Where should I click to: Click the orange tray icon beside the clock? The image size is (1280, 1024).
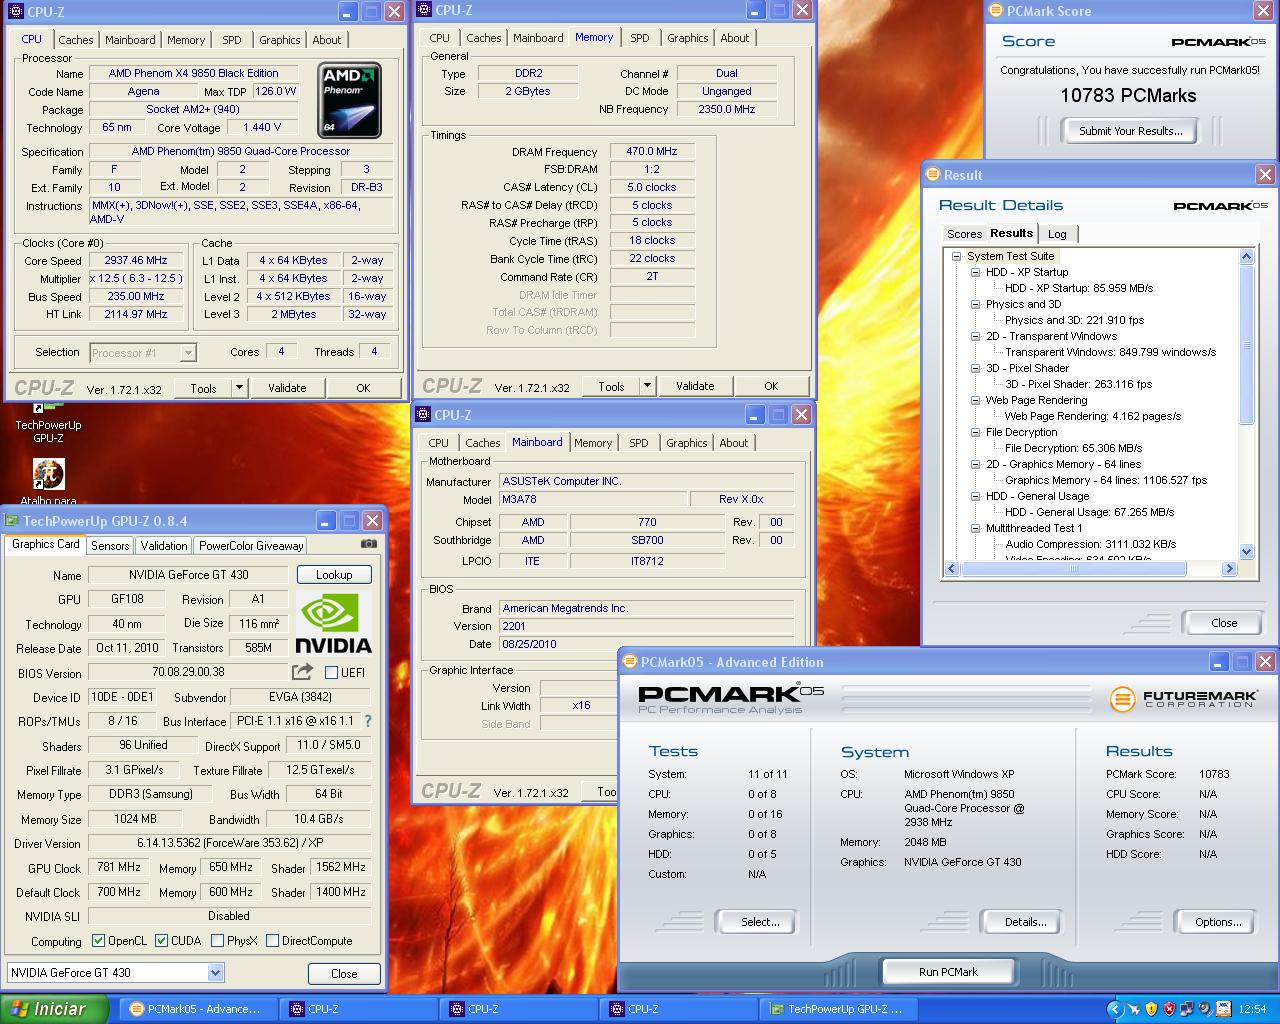pos(1224,1009)
